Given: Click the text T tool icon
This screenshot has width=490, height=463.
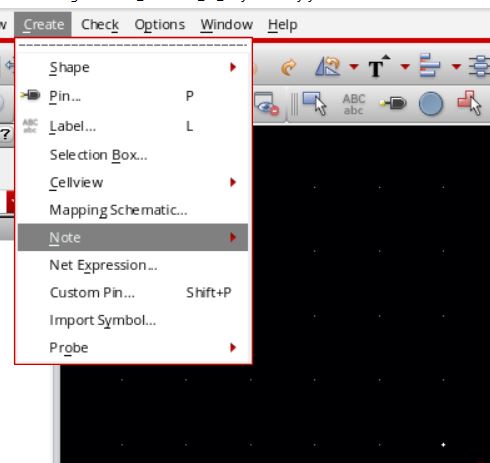Looking at the screenshot, I should click(379, 66).
